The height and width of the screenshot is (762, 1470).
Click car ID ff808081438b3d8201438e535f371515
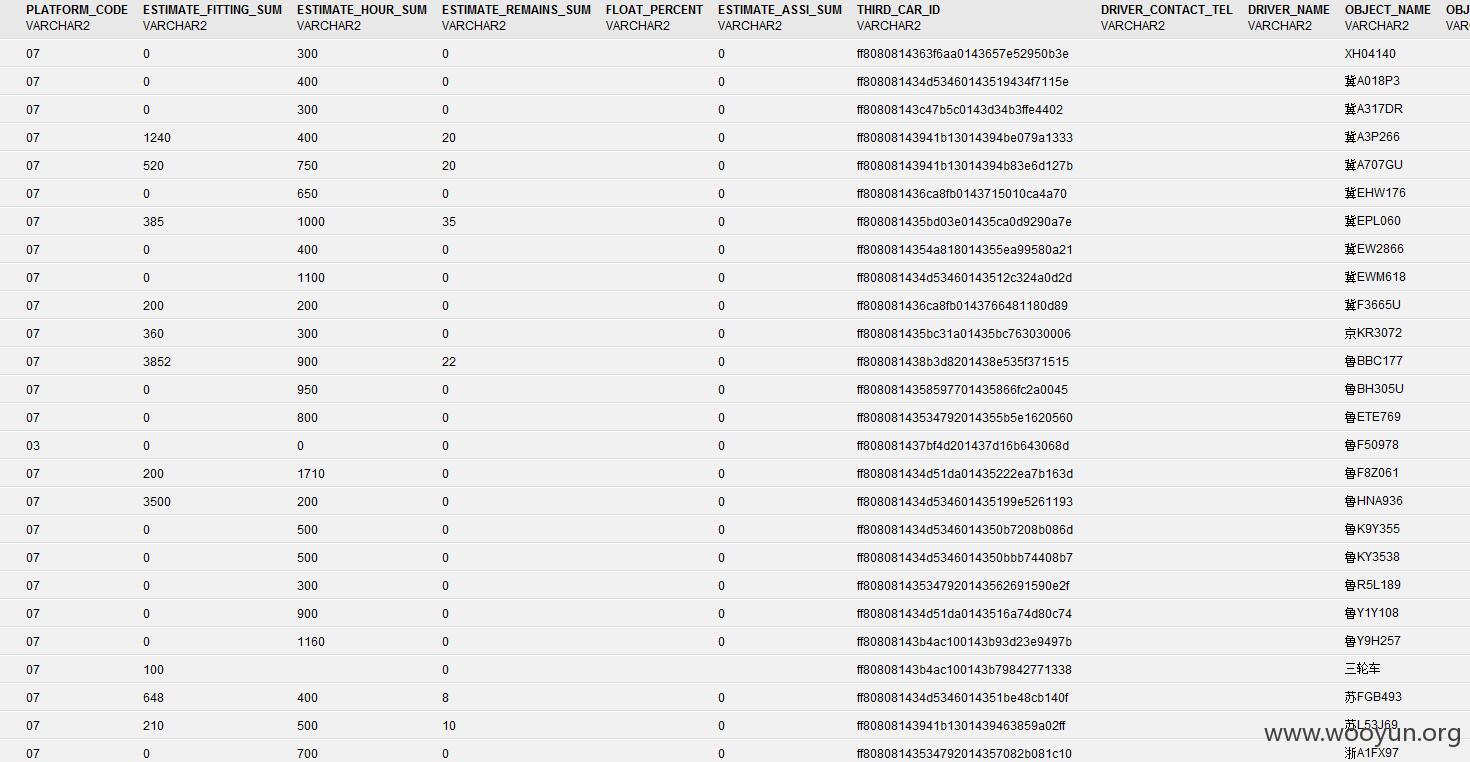(x=963, y=362)
